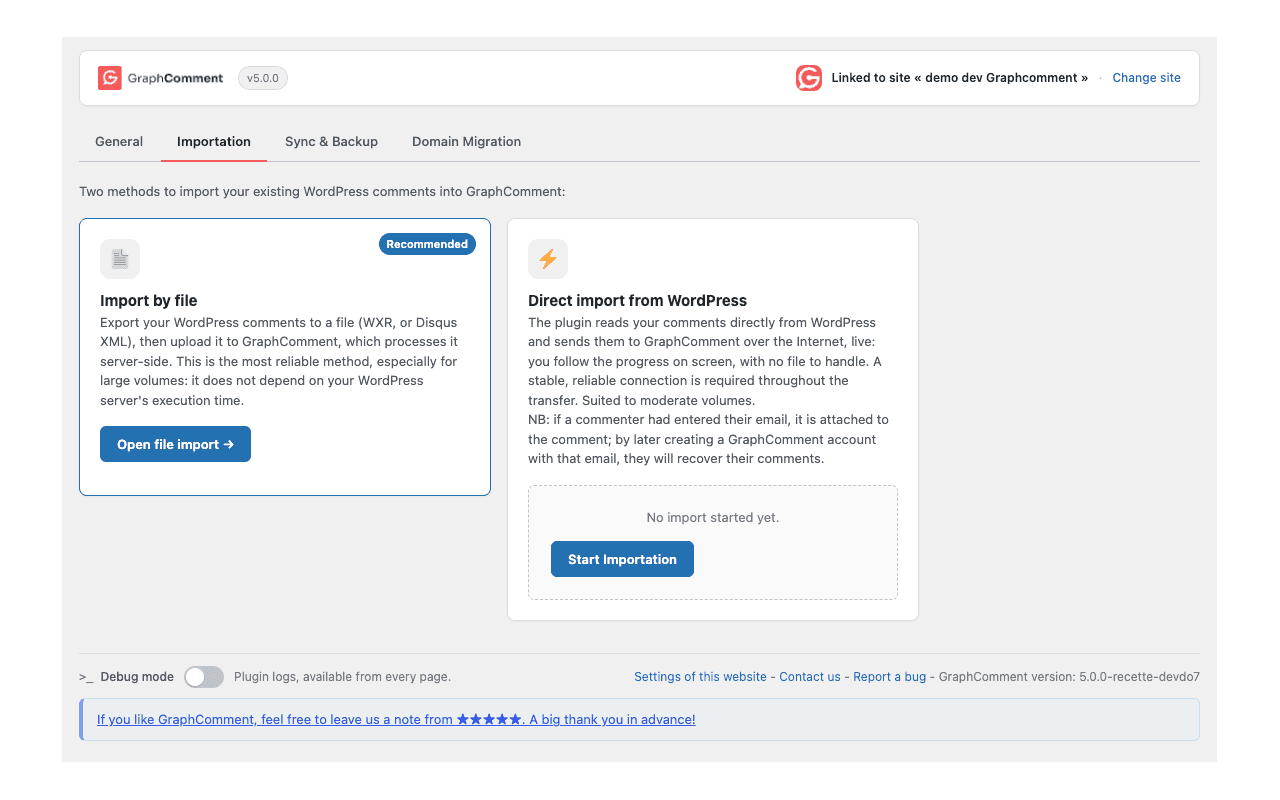
Task: Open the Settings of this website link
Action: click(700, 677)
